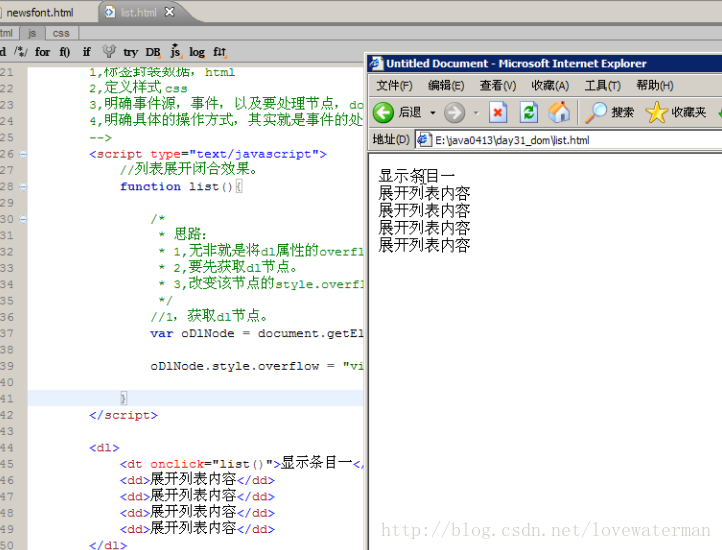Click the closing </script> tag line
Image resolution: width=722 pixels, height=550 pixels.
point(123,415)
